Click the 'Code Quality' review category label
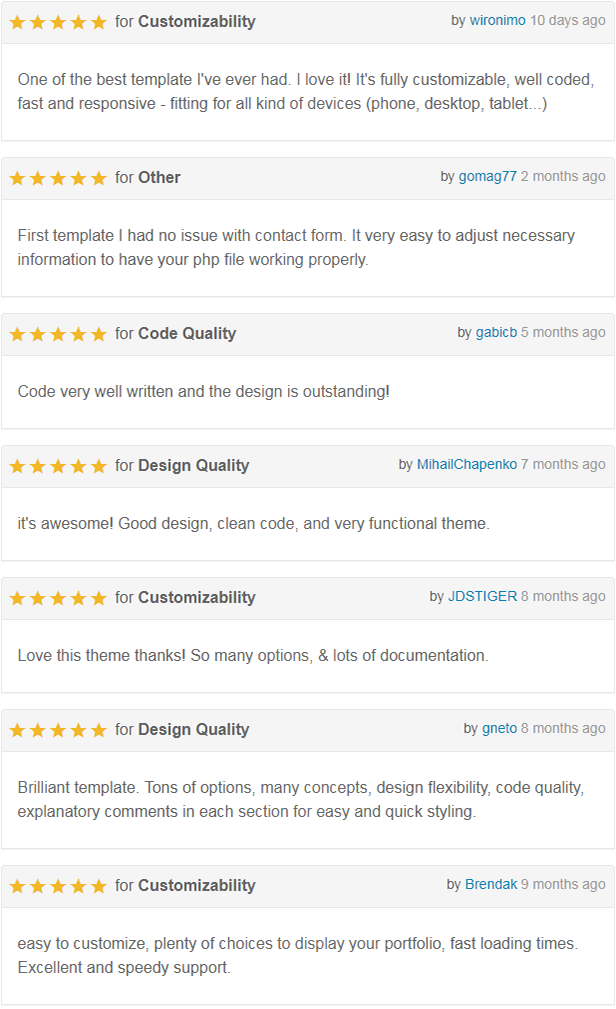This screenshot has height=1009, width=616. [x=187, y=334]
